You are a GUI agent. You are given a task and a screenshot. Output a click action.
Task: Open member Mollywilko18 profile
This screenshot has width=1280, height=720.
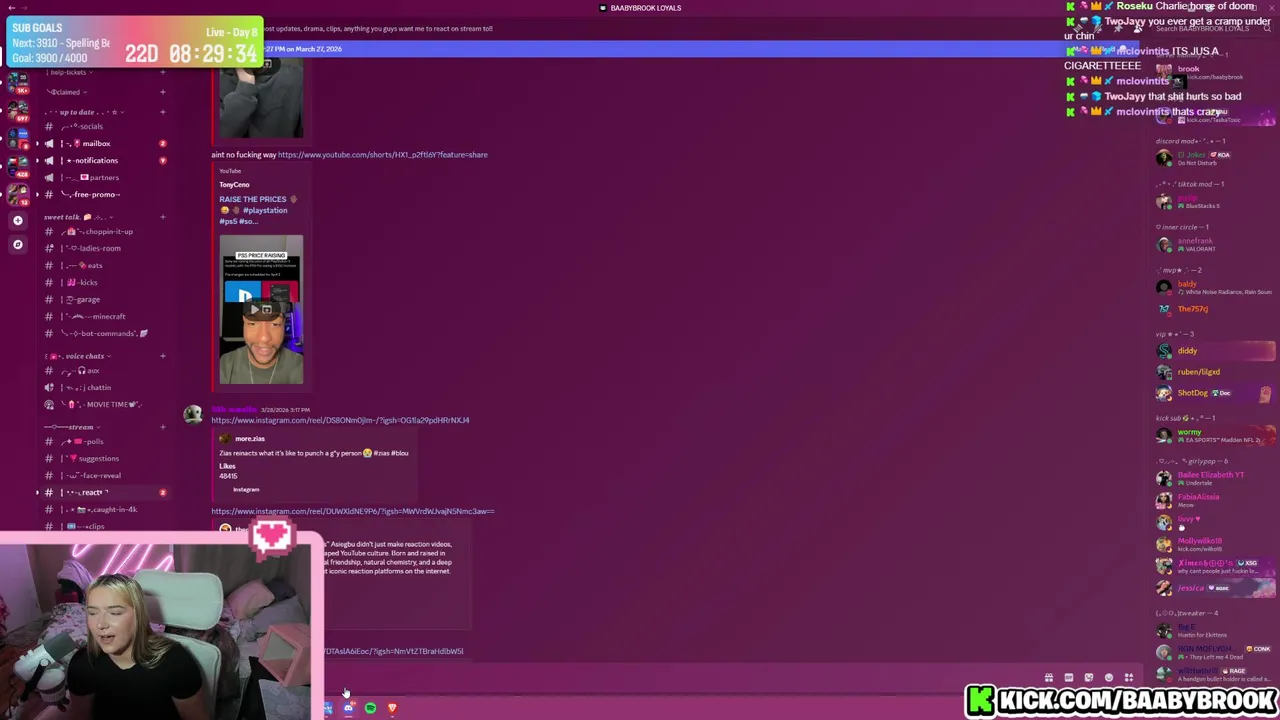1215,544
